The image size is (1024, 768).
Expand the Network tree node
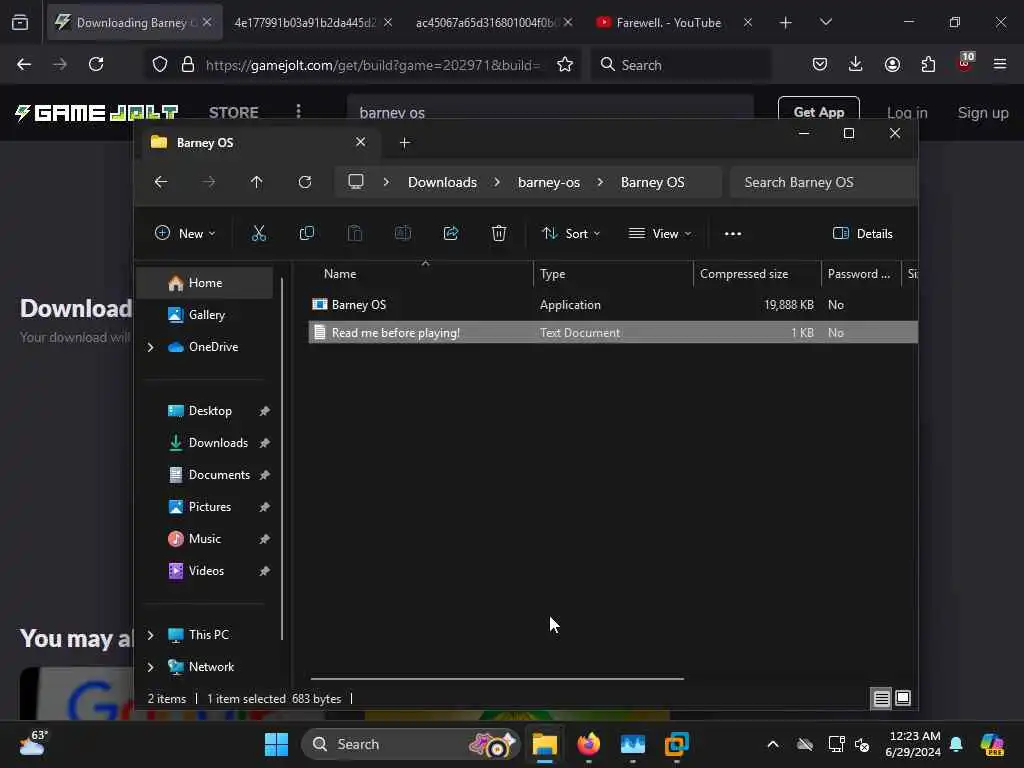tap(151, 667)
